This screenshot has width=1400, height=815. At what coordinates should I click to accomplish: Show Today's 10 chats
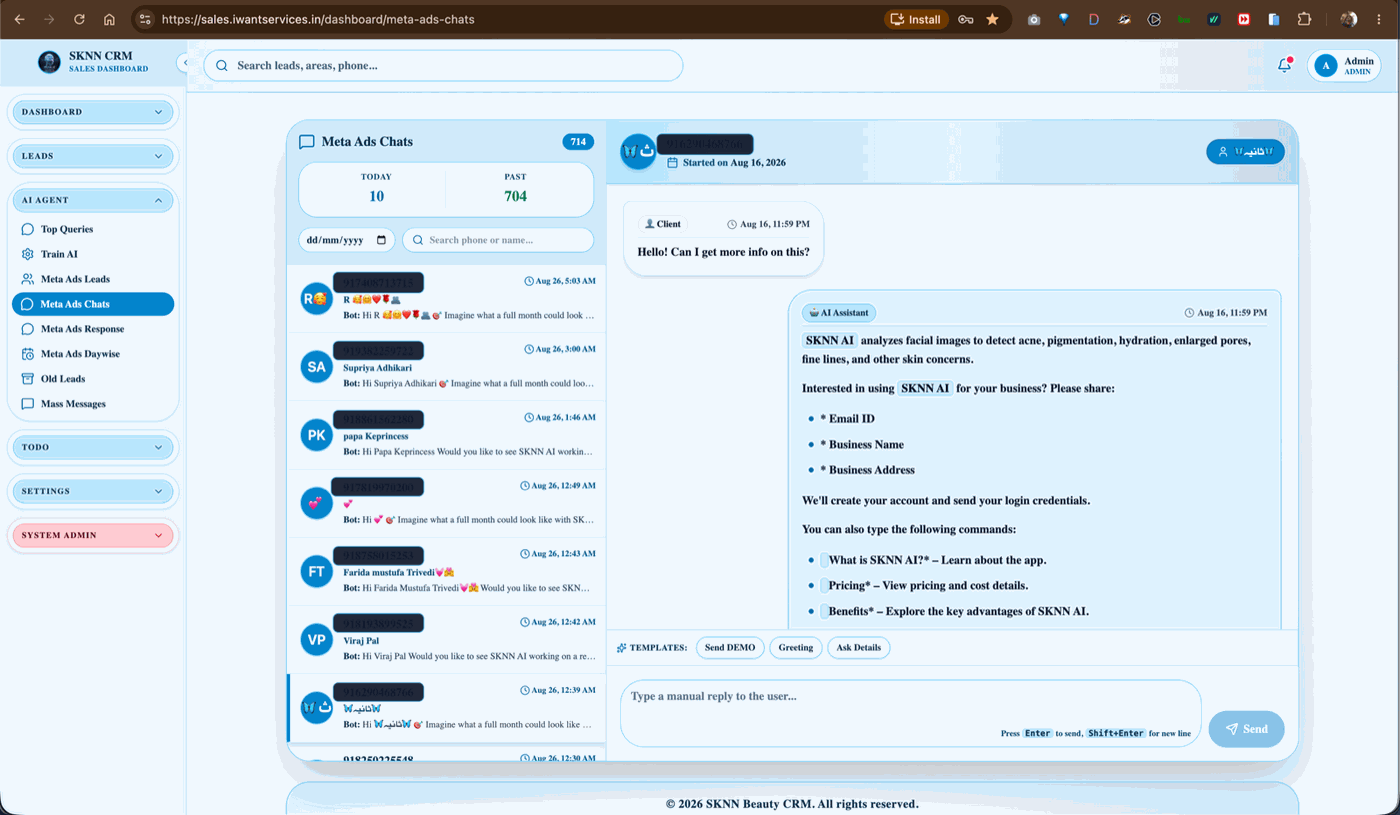click(376, 189)
